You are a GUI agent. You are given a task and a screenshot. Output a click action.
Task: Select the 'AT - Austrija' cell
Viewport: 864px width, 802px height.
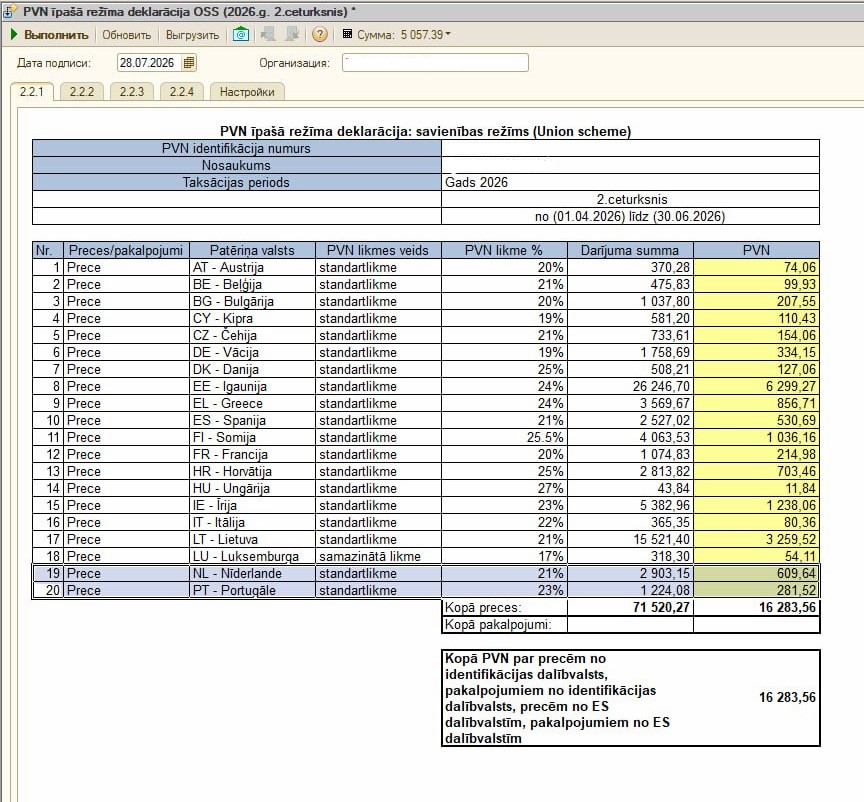click(x=252, y=267)
